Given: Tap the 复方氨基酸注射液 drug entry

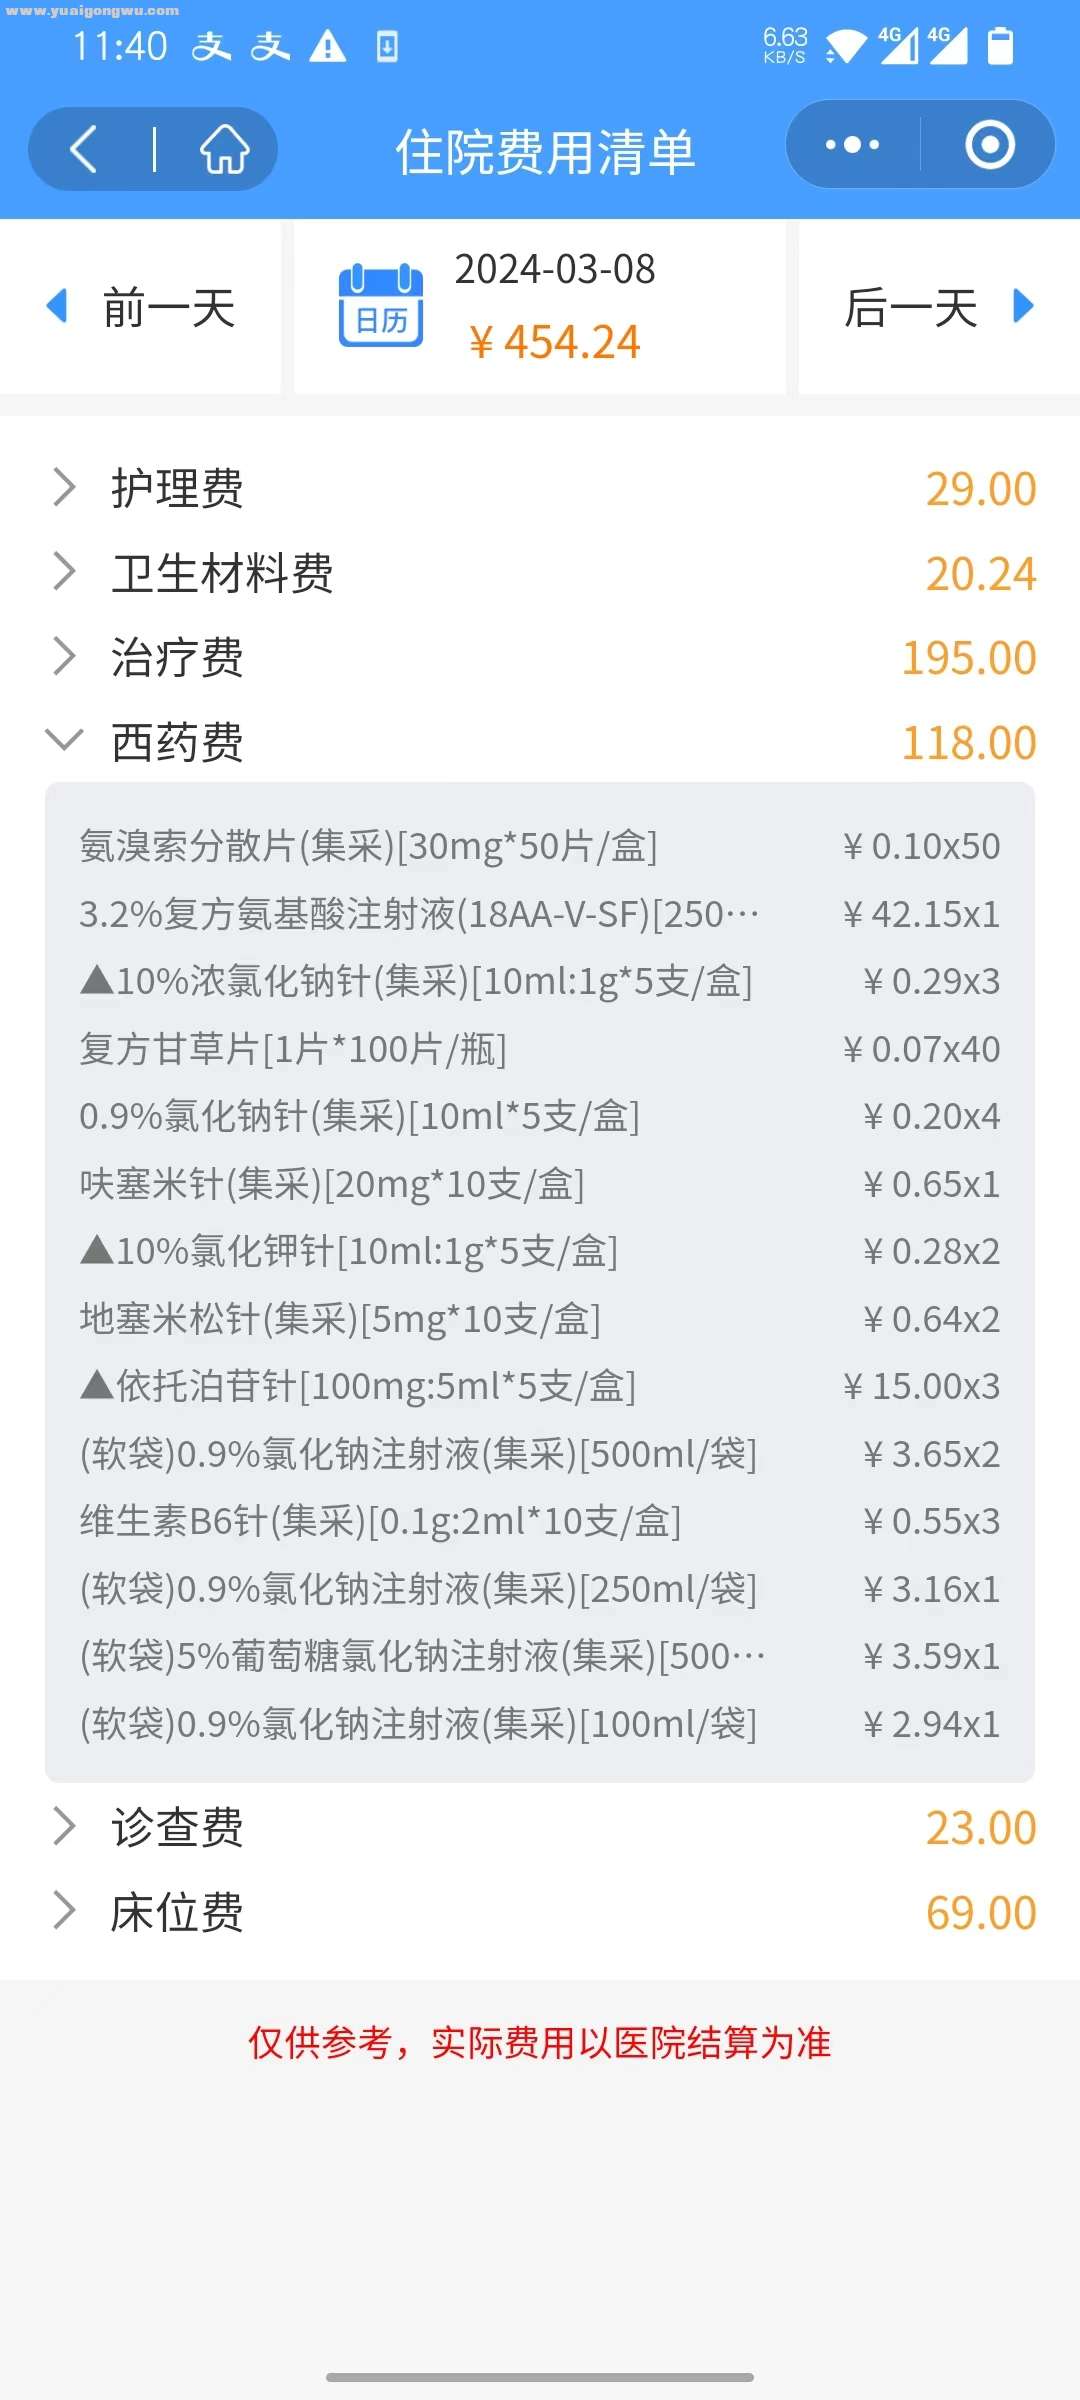Looking at the screenshot, I should [x=540, y=914].
